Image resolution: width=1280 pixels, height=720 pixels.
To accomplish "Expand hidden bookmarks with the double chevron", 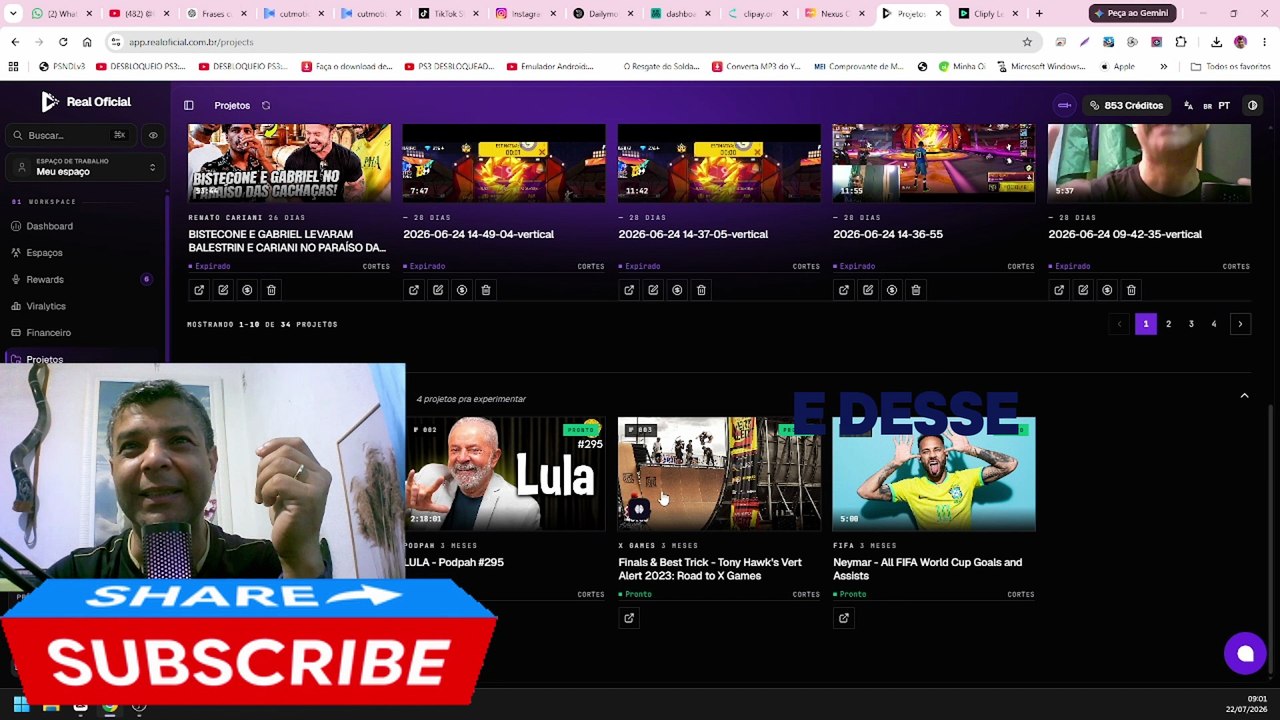I will pos(1163,67).
